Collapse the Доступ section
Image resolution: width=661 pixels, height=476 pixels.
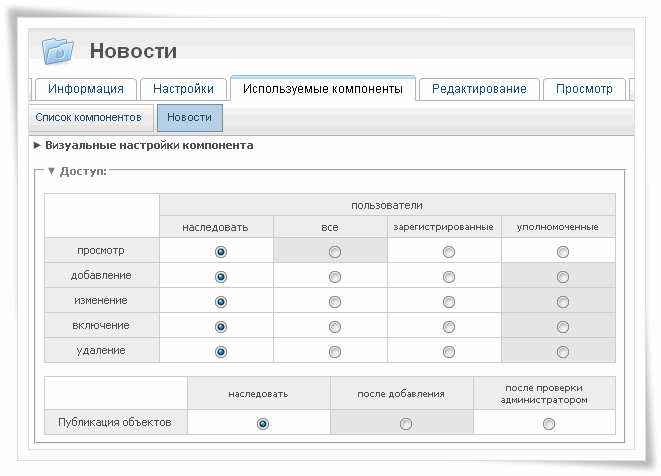tap(78, 171)
